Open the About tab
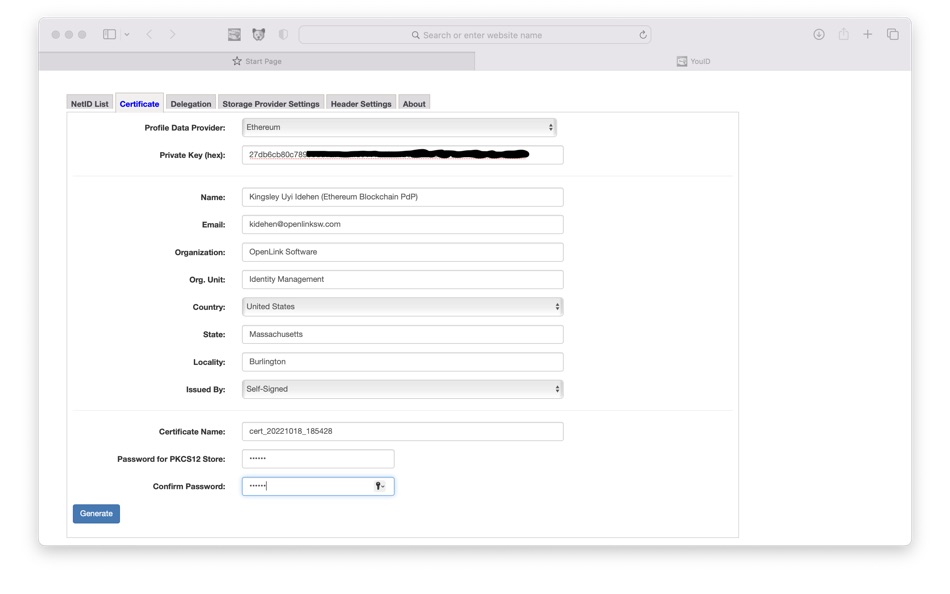 pos(414,104)
